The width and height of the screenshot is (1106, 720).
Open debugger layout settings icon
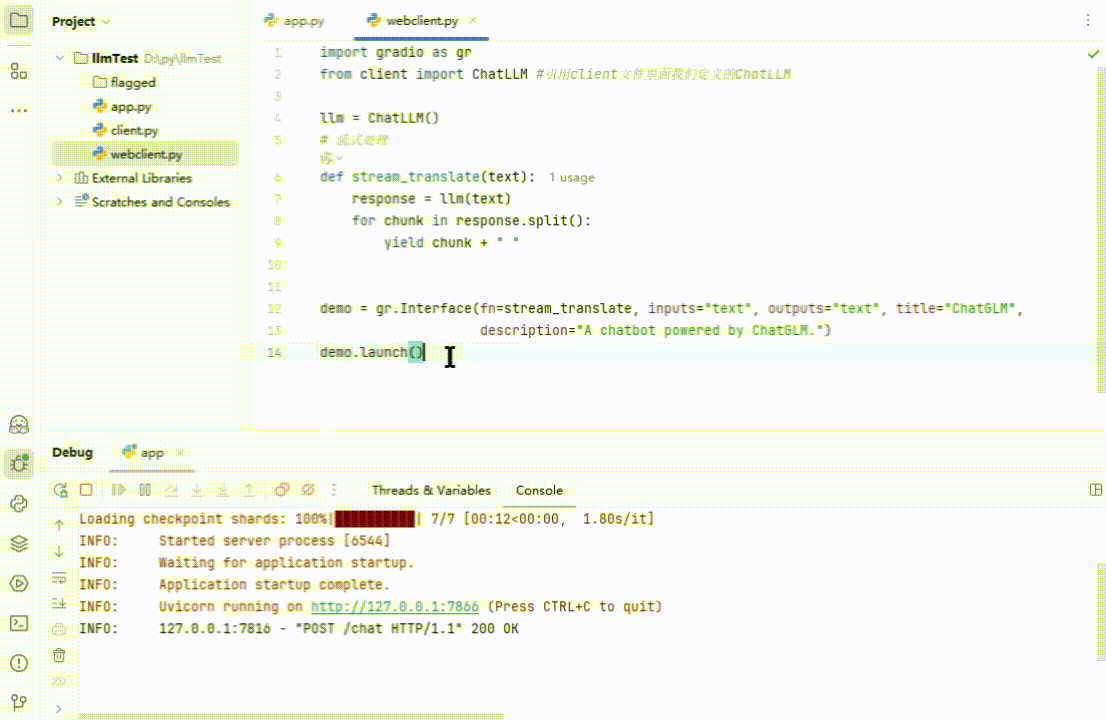(x=1095, y=489)
